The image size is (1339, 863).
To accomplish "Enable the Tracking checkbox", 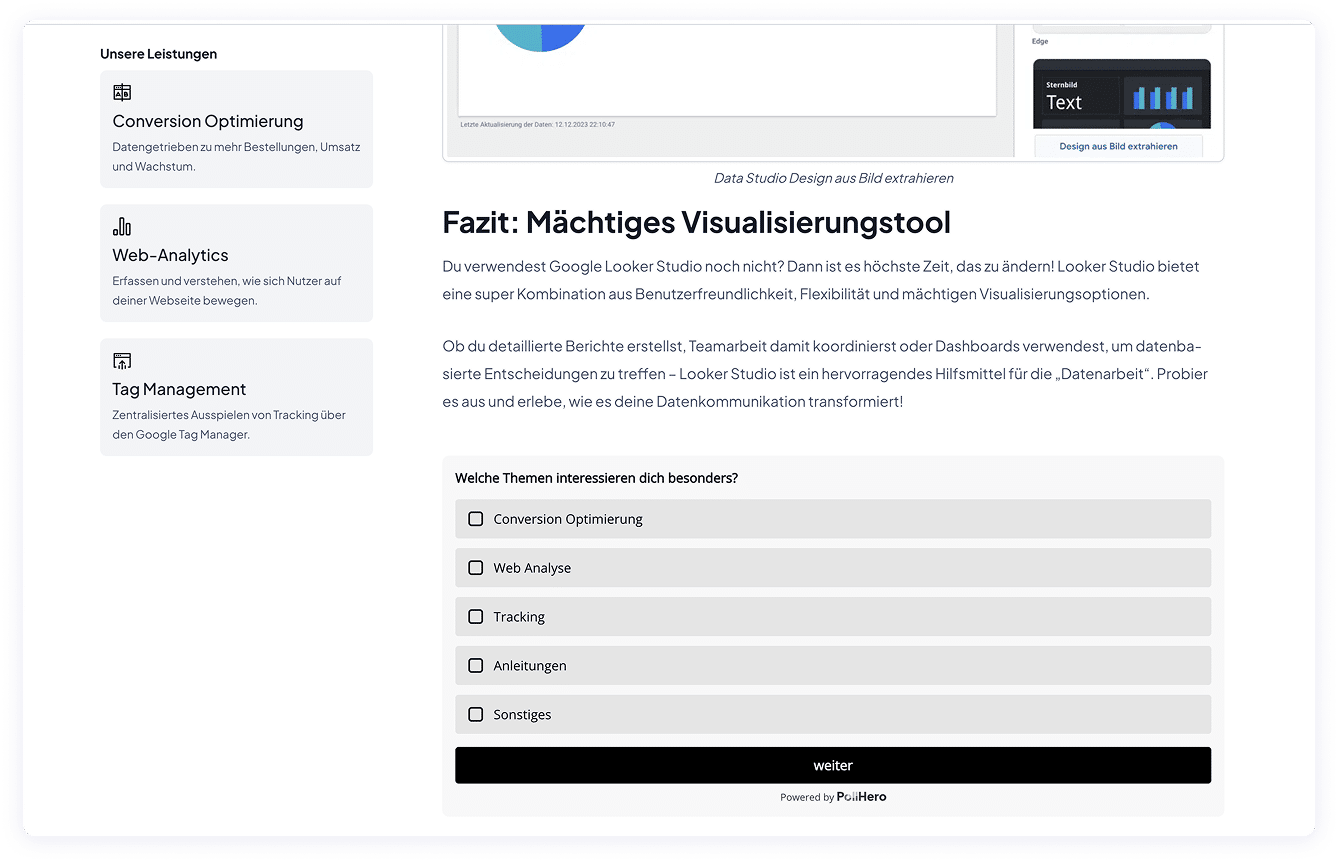I will click(476, 617).
